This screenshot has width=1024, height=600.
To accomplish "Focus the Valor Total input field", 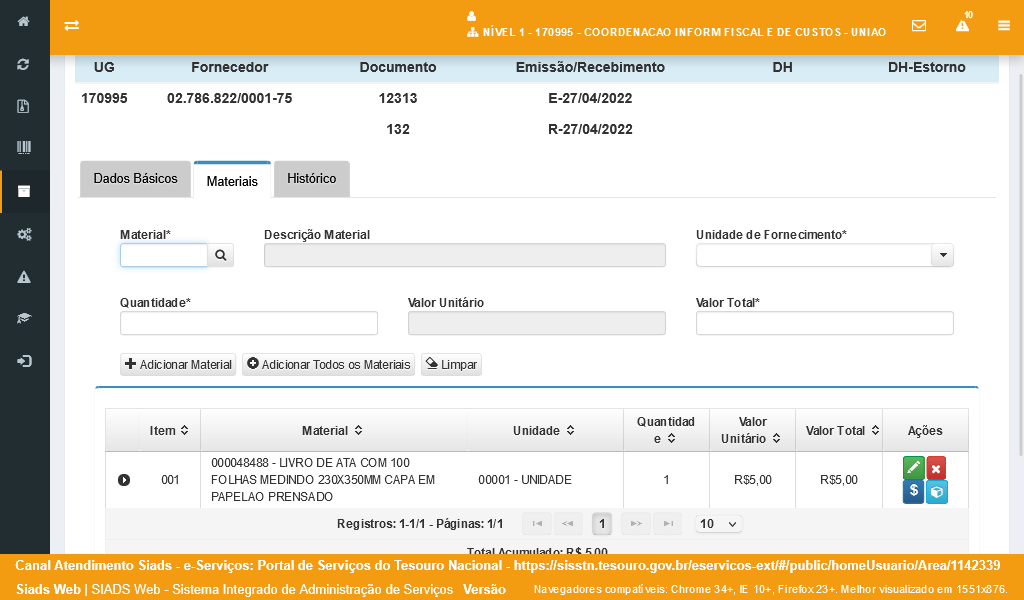I will (x=825, y=323).
